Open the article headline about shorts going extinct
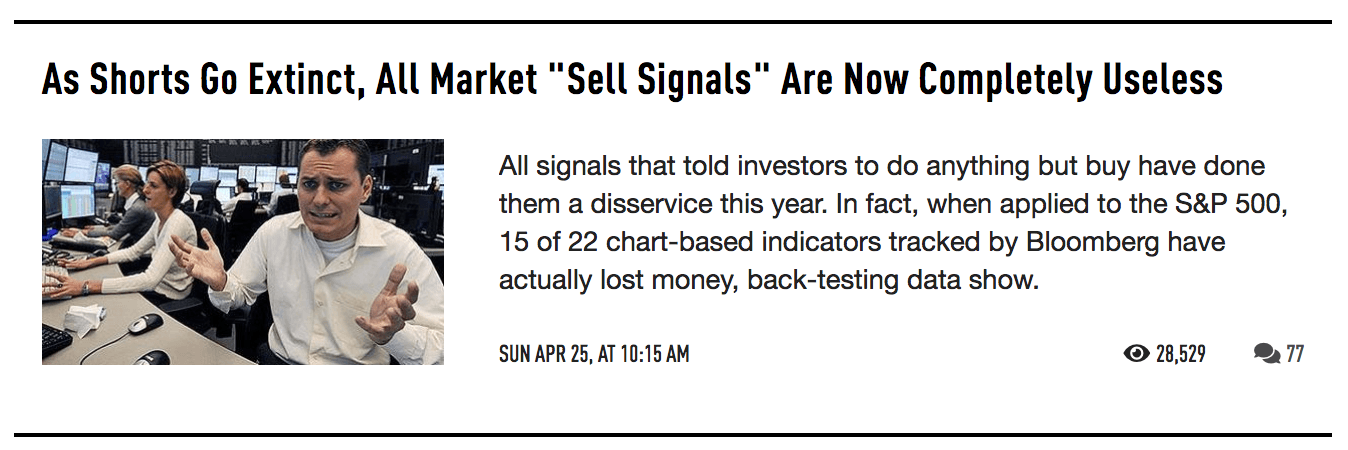 tap(632, 79)
